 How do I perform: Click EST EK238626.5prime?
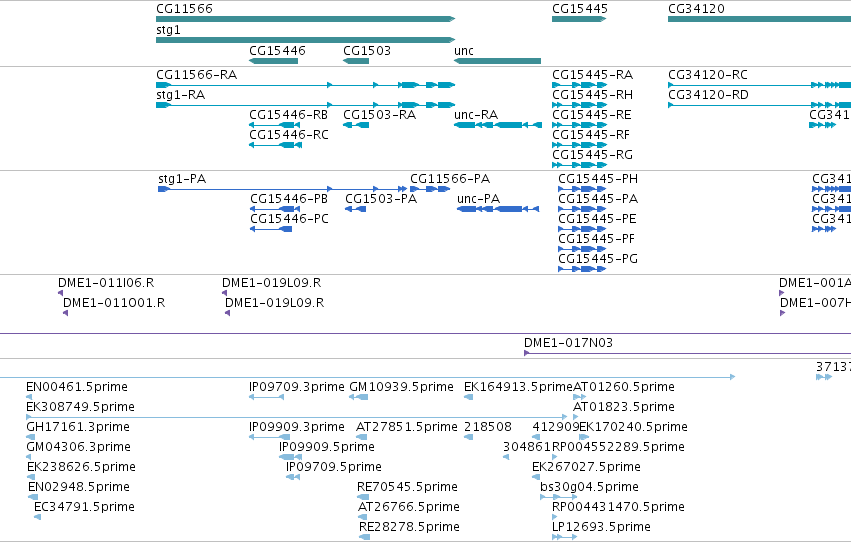(81, 467)
